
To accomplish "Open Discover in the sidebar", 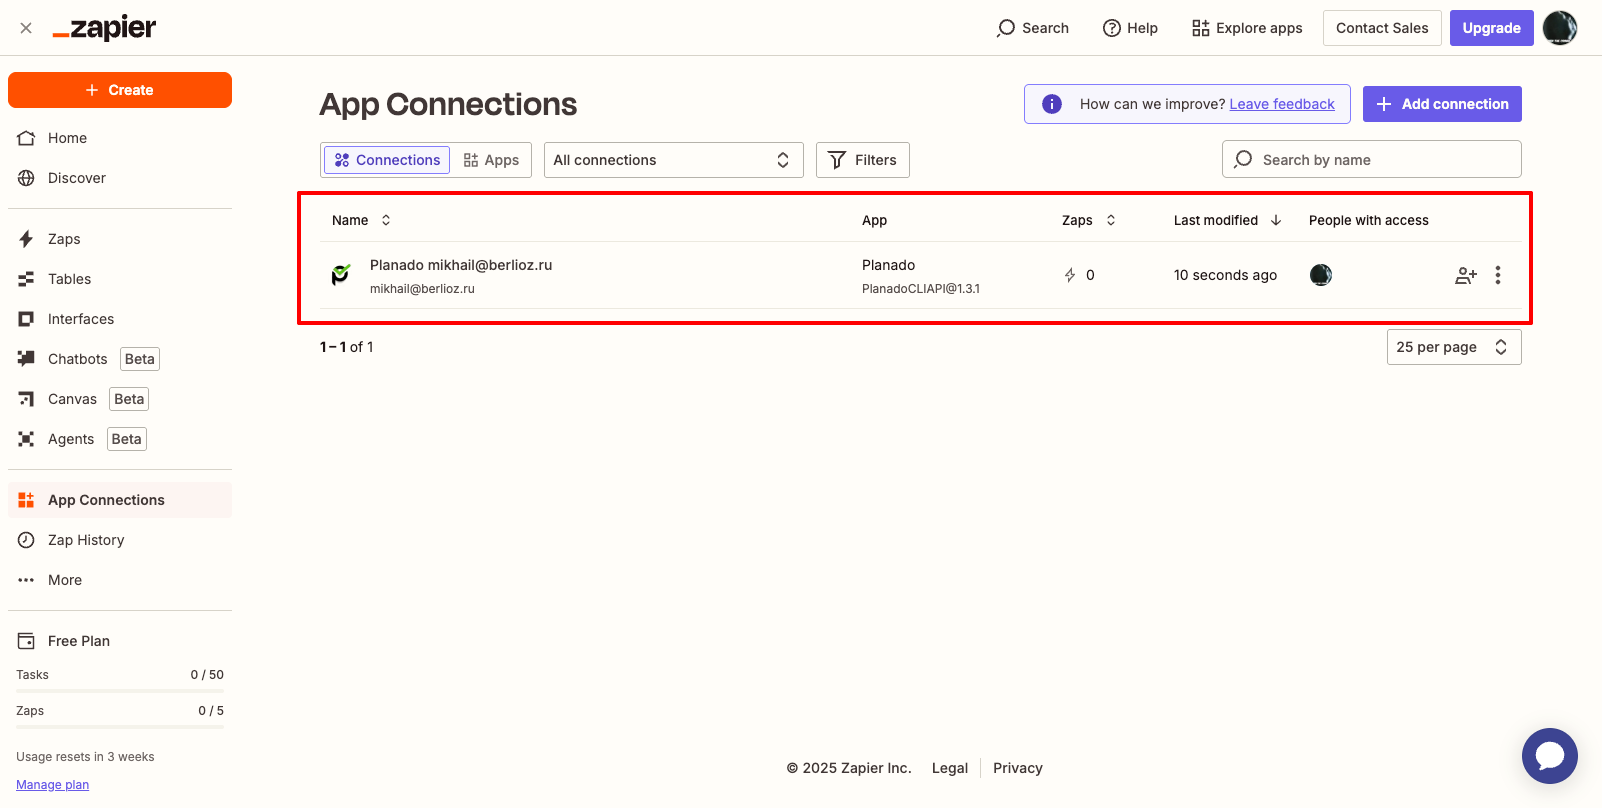I will pos(120,178).
